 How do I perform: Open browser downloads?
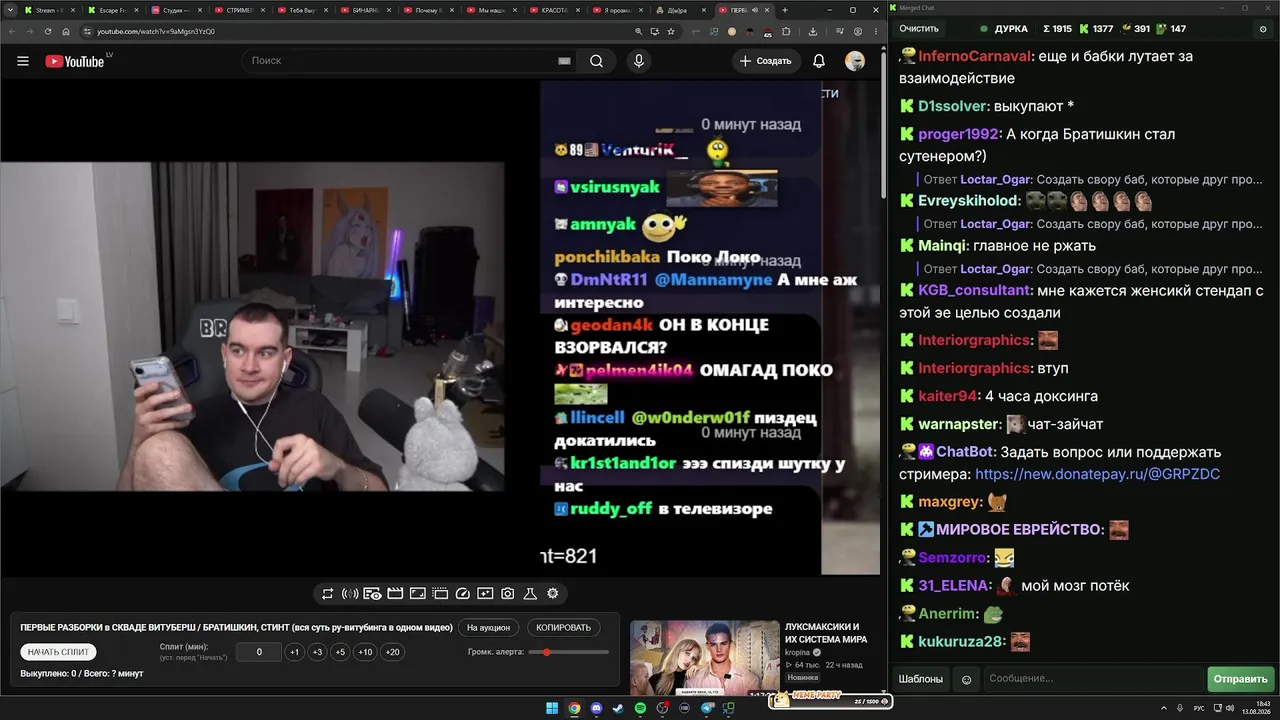tap(813, 31)
